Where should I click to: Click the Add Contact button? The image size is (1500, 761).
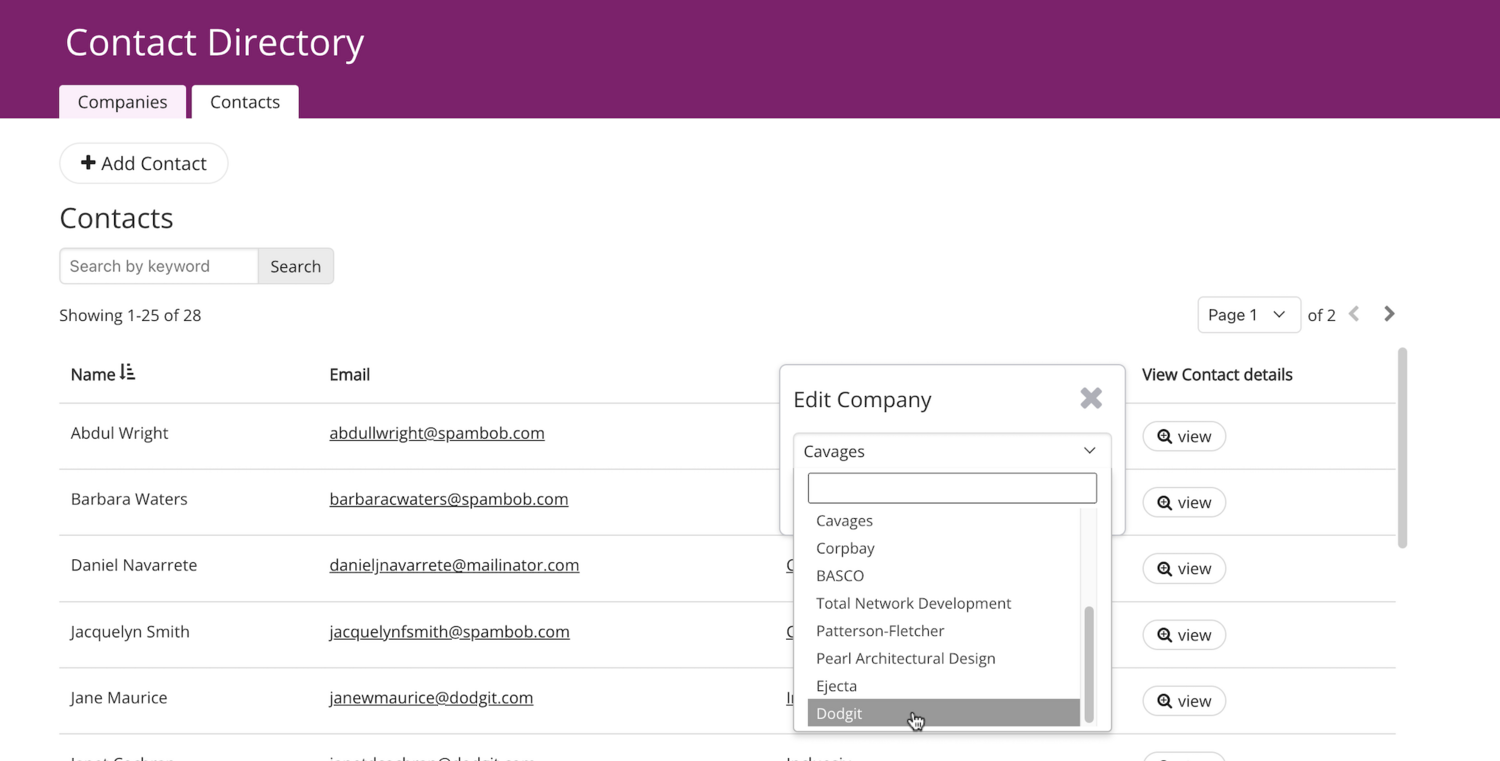tap(144, 163)
